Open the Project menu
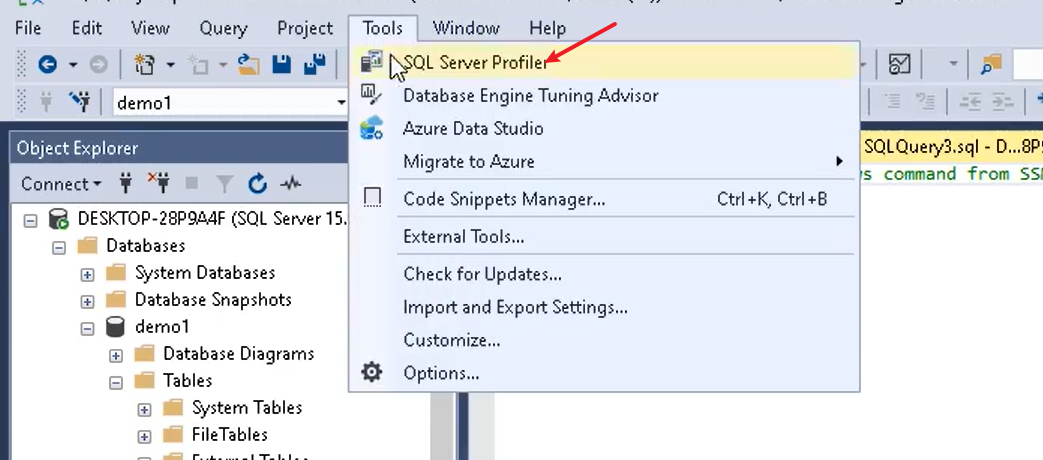This screenshot has width=1043, height=460. [305, 29]
